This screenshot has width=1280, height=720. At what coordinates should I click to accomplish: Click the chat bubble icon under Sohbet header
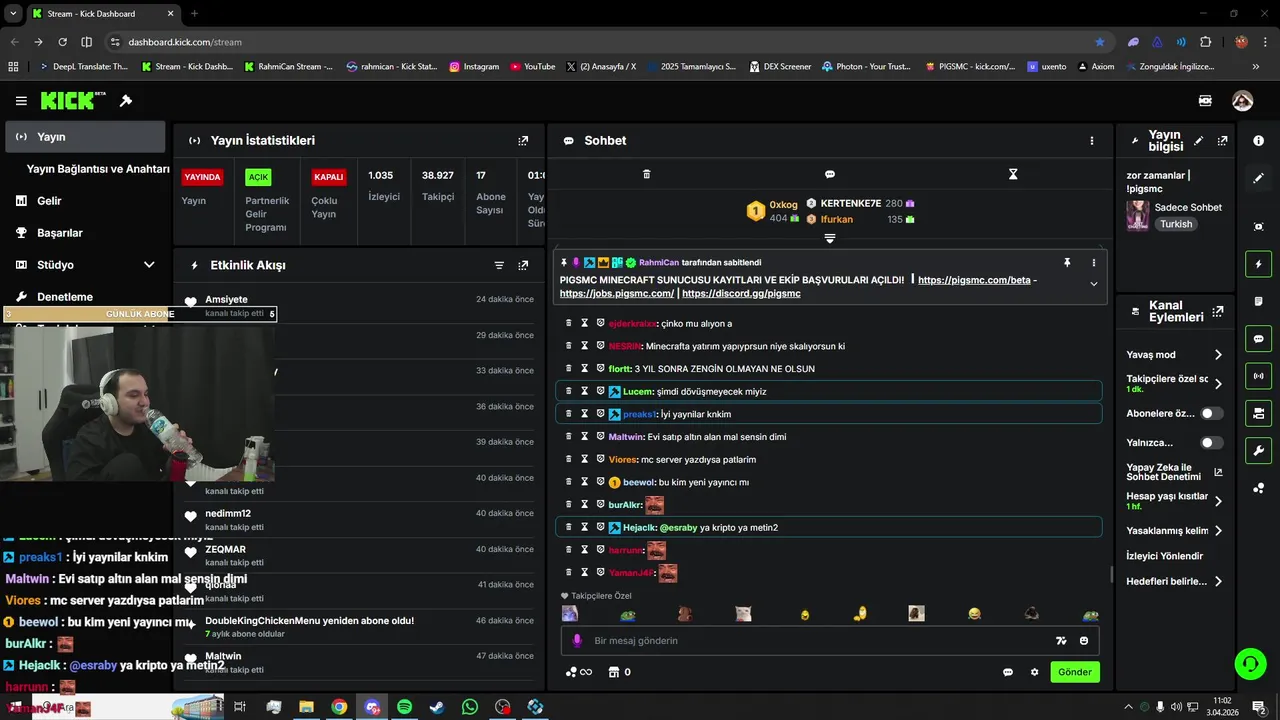(x=830, y=174)
